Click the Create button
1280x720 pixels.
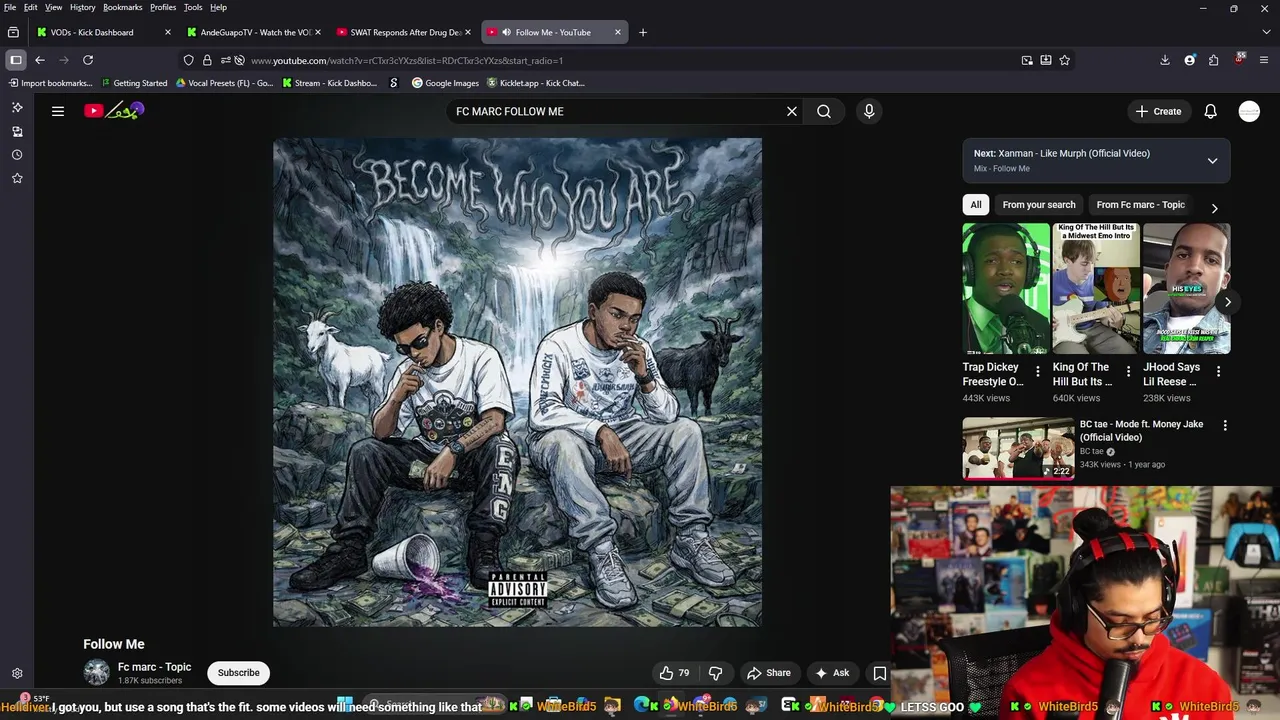point(1158,111)
